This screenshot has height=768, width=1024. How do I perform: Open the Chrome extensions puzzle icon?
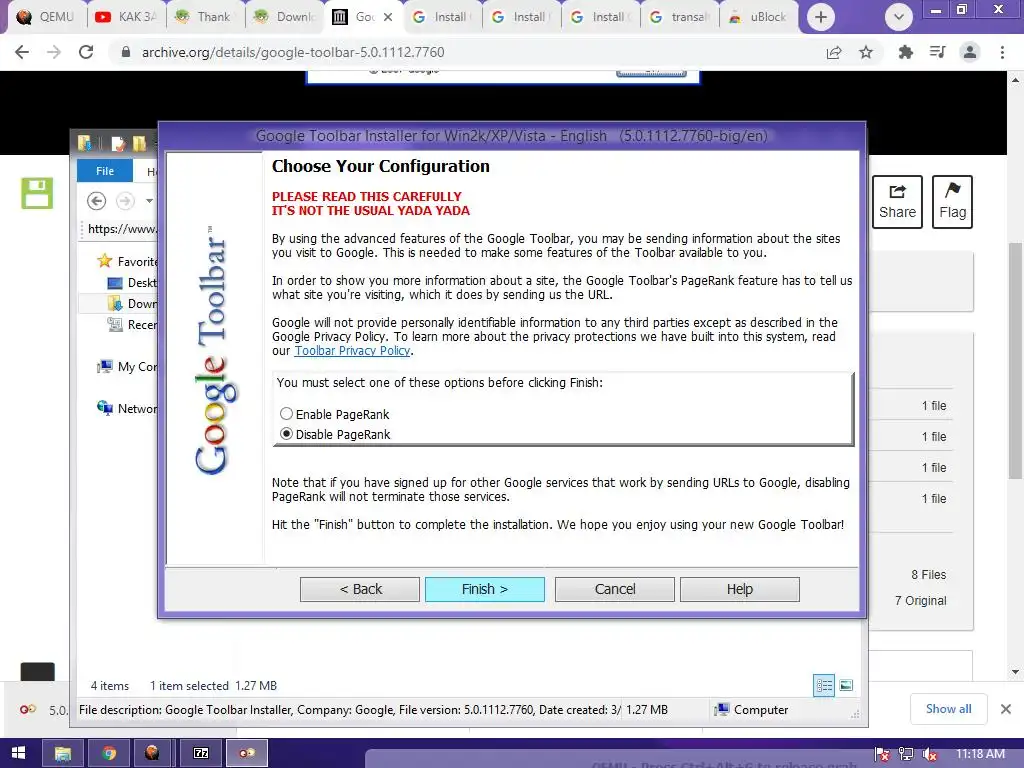pyautogui.click(x=905, y=52)
